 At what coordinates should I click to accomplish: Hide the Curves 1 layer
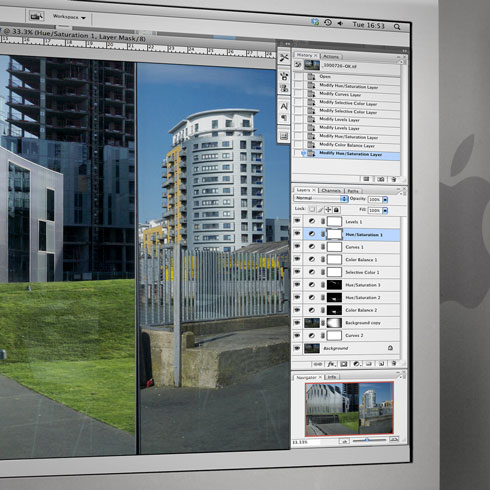(x=297, y=246)
